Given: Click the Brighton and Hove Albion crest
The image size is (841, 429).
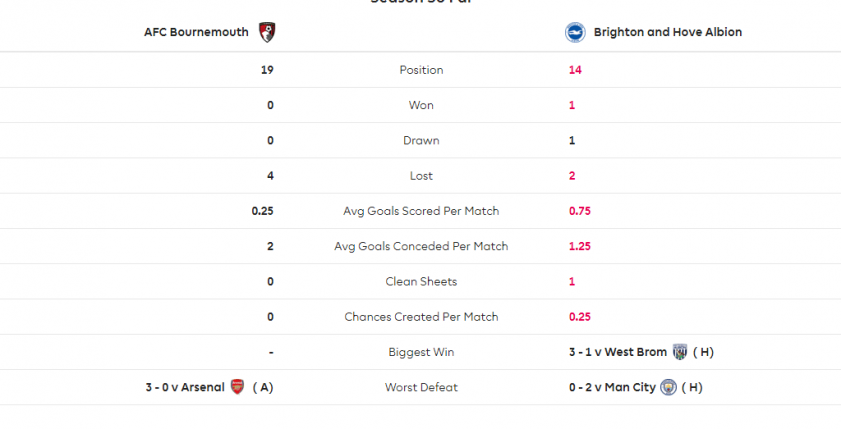Looking at the screenshot, I should pyautogui.click(x=575, y=32).
